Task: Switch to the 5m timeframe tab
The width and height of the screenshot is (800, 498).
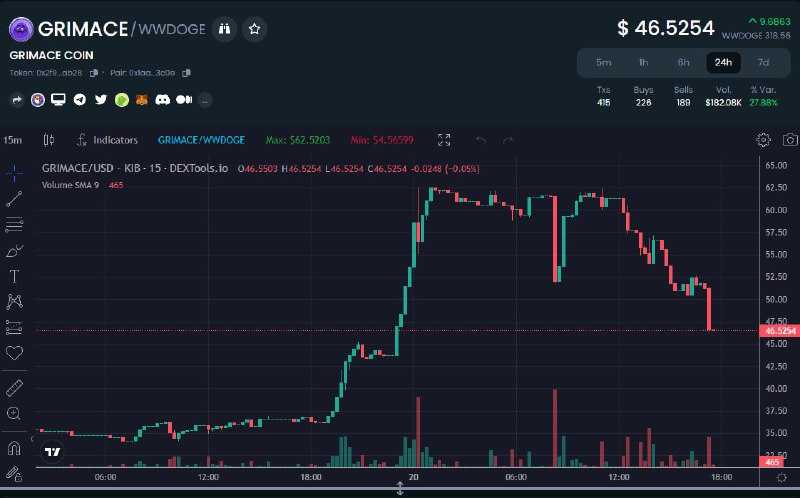Action: click(x=603, y=62)
